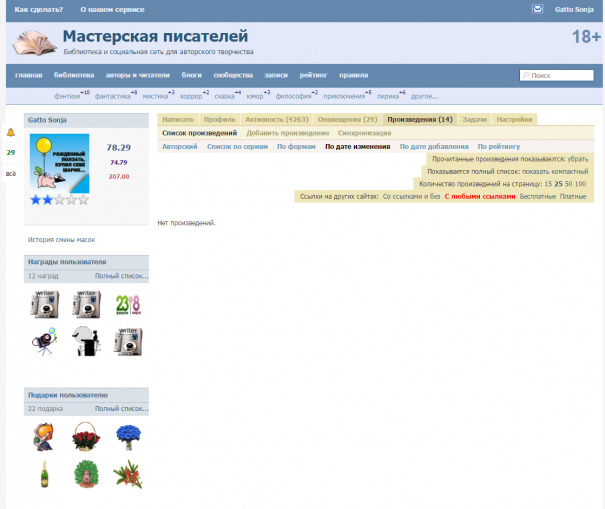Open the film camera award icon
Image resolution: width=605 pixels, height=509 pixels.
click(44, 342)
